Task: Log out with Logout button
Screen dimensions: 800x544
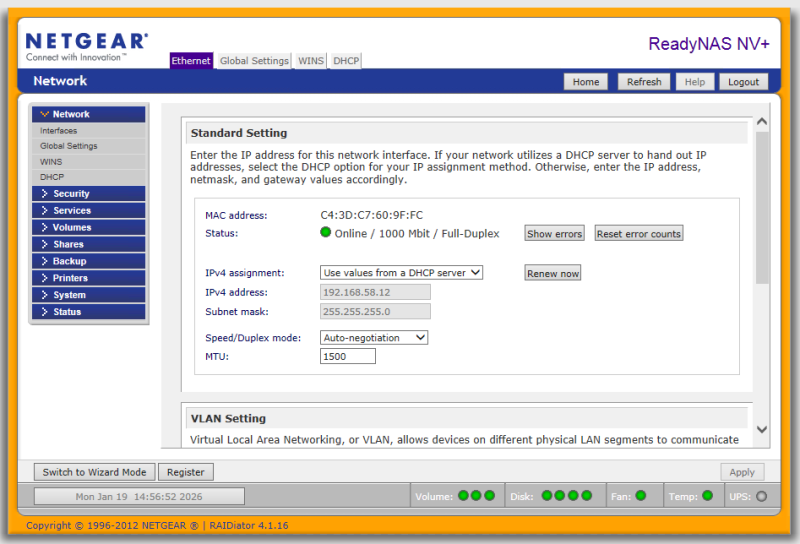Action: pos(743,82)
